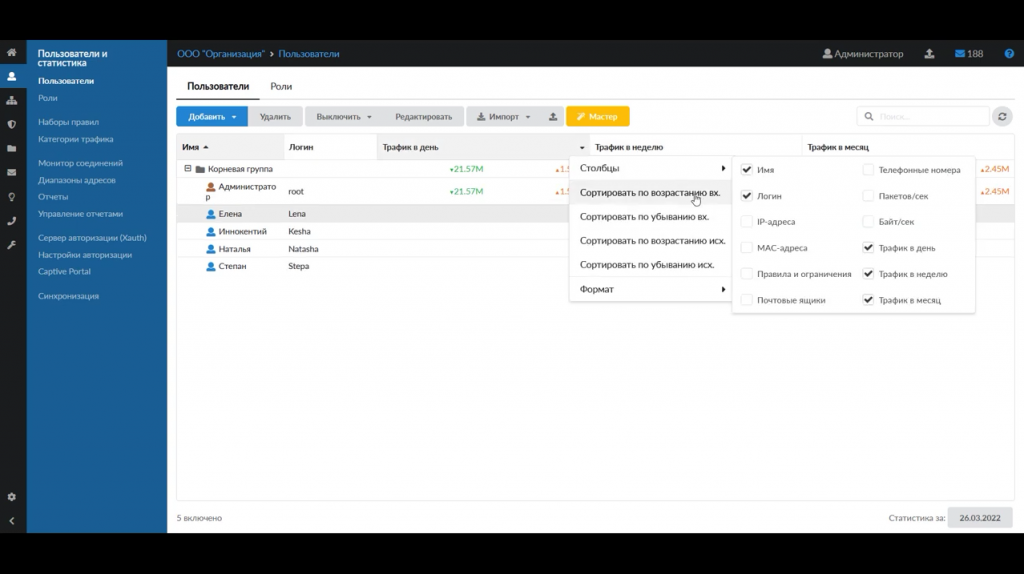This screenshot has width=1024, height=574.
Task: Enable the MAC-адреса column
Action: (746, 247)
